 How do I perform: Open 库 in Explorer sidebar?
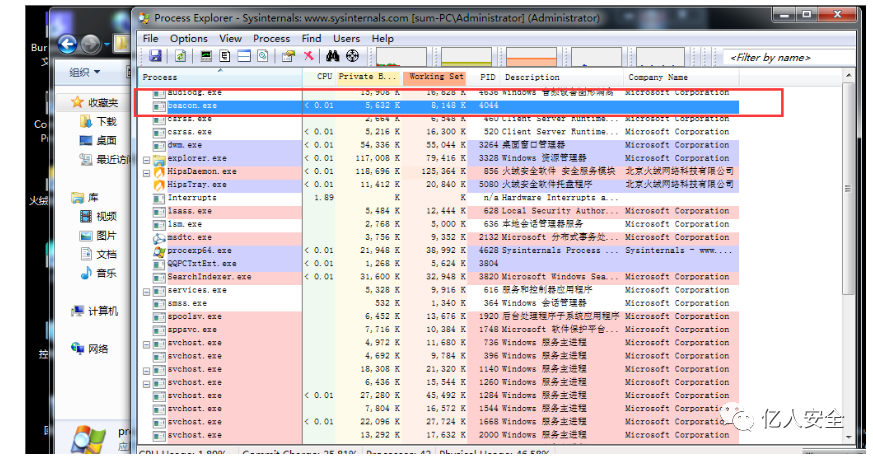[85, 198]
